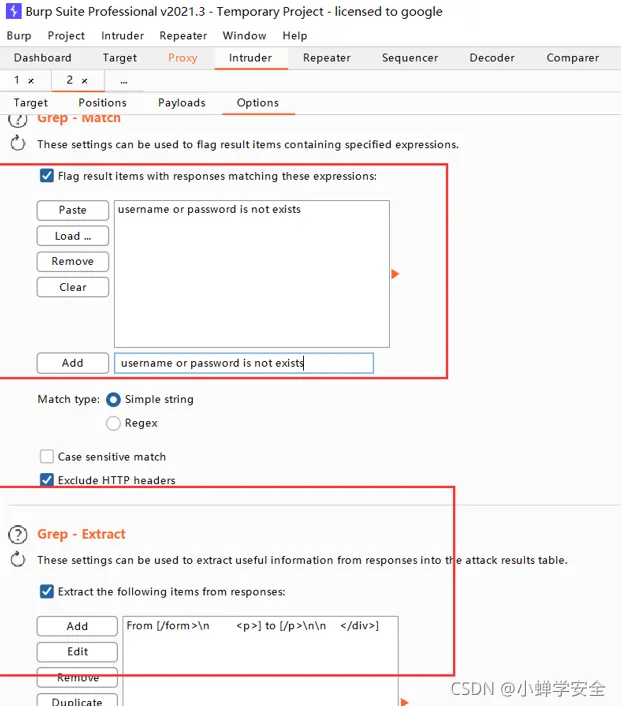Click Add button in Grep Extract
This screenshot has width=621, height=706.
(77, 626)
